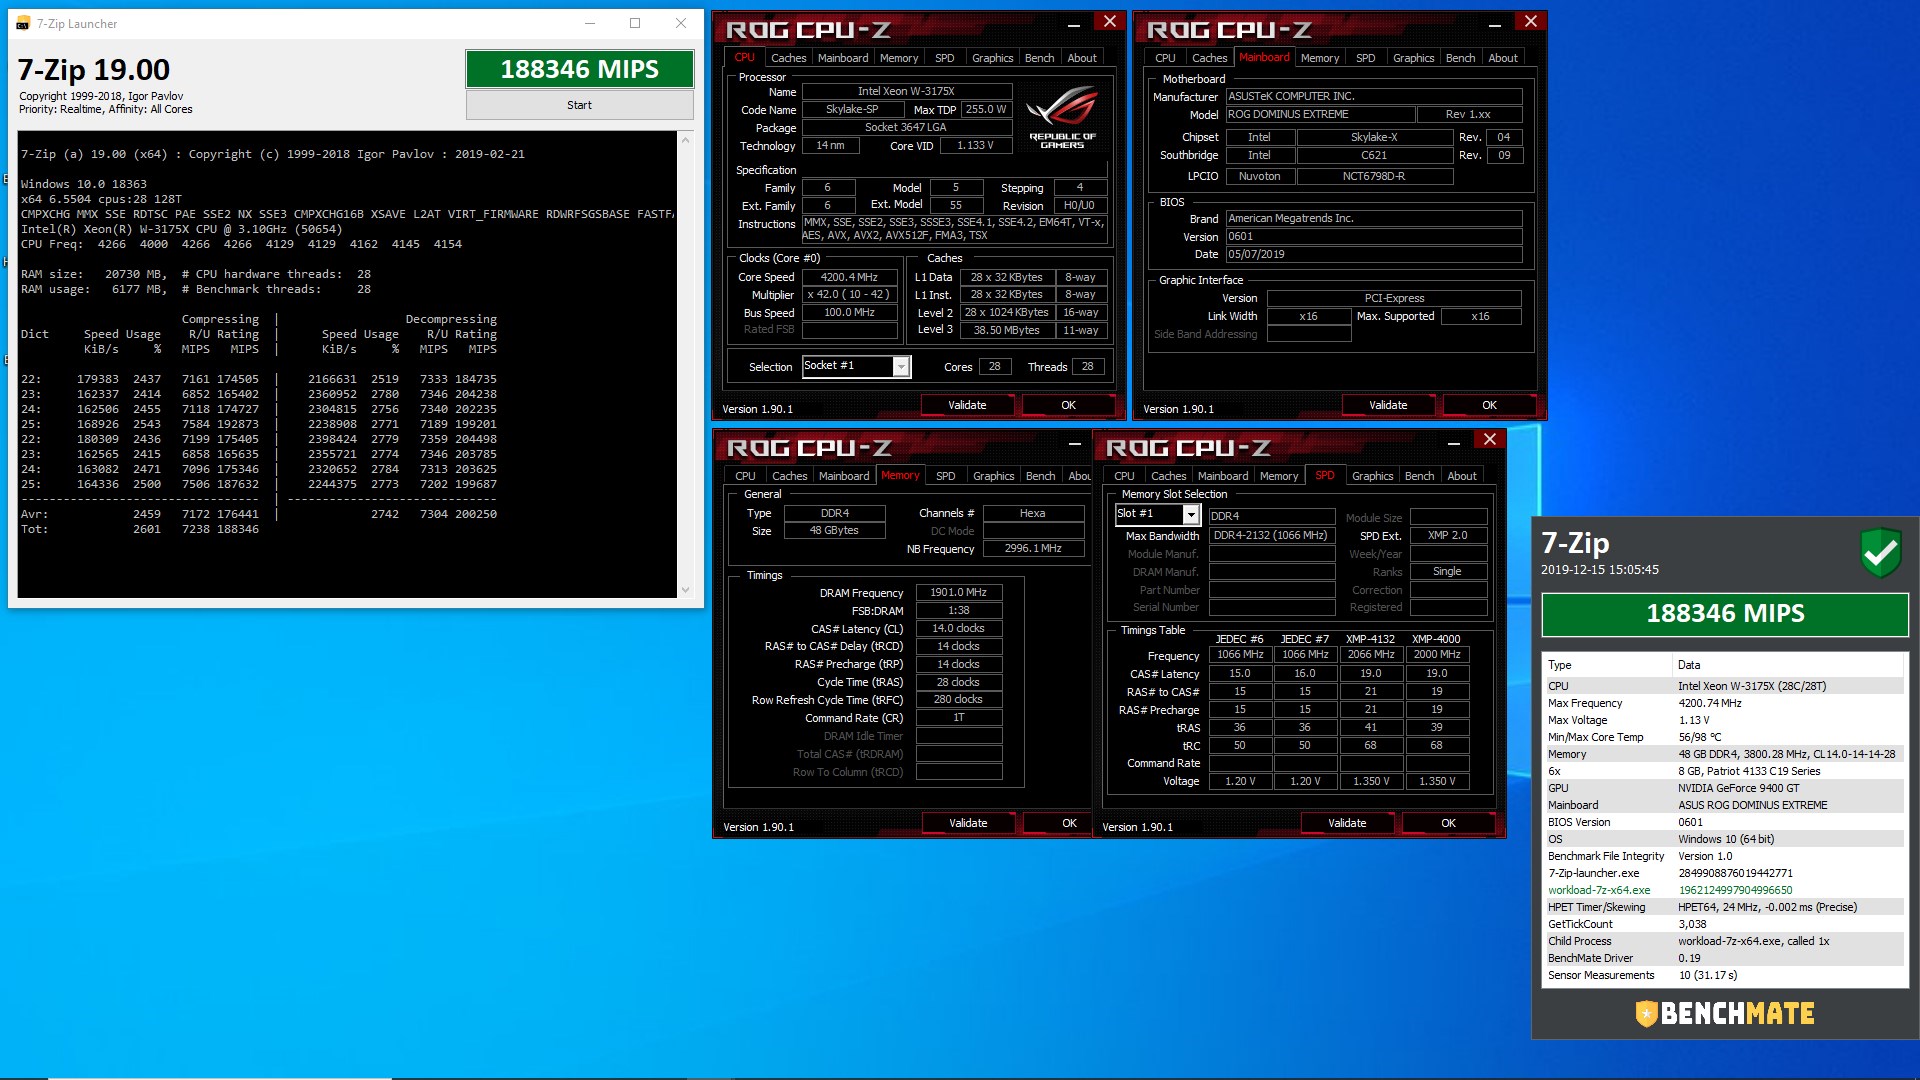Click the Multiplier x 42.0 field

tap(849, 295)
